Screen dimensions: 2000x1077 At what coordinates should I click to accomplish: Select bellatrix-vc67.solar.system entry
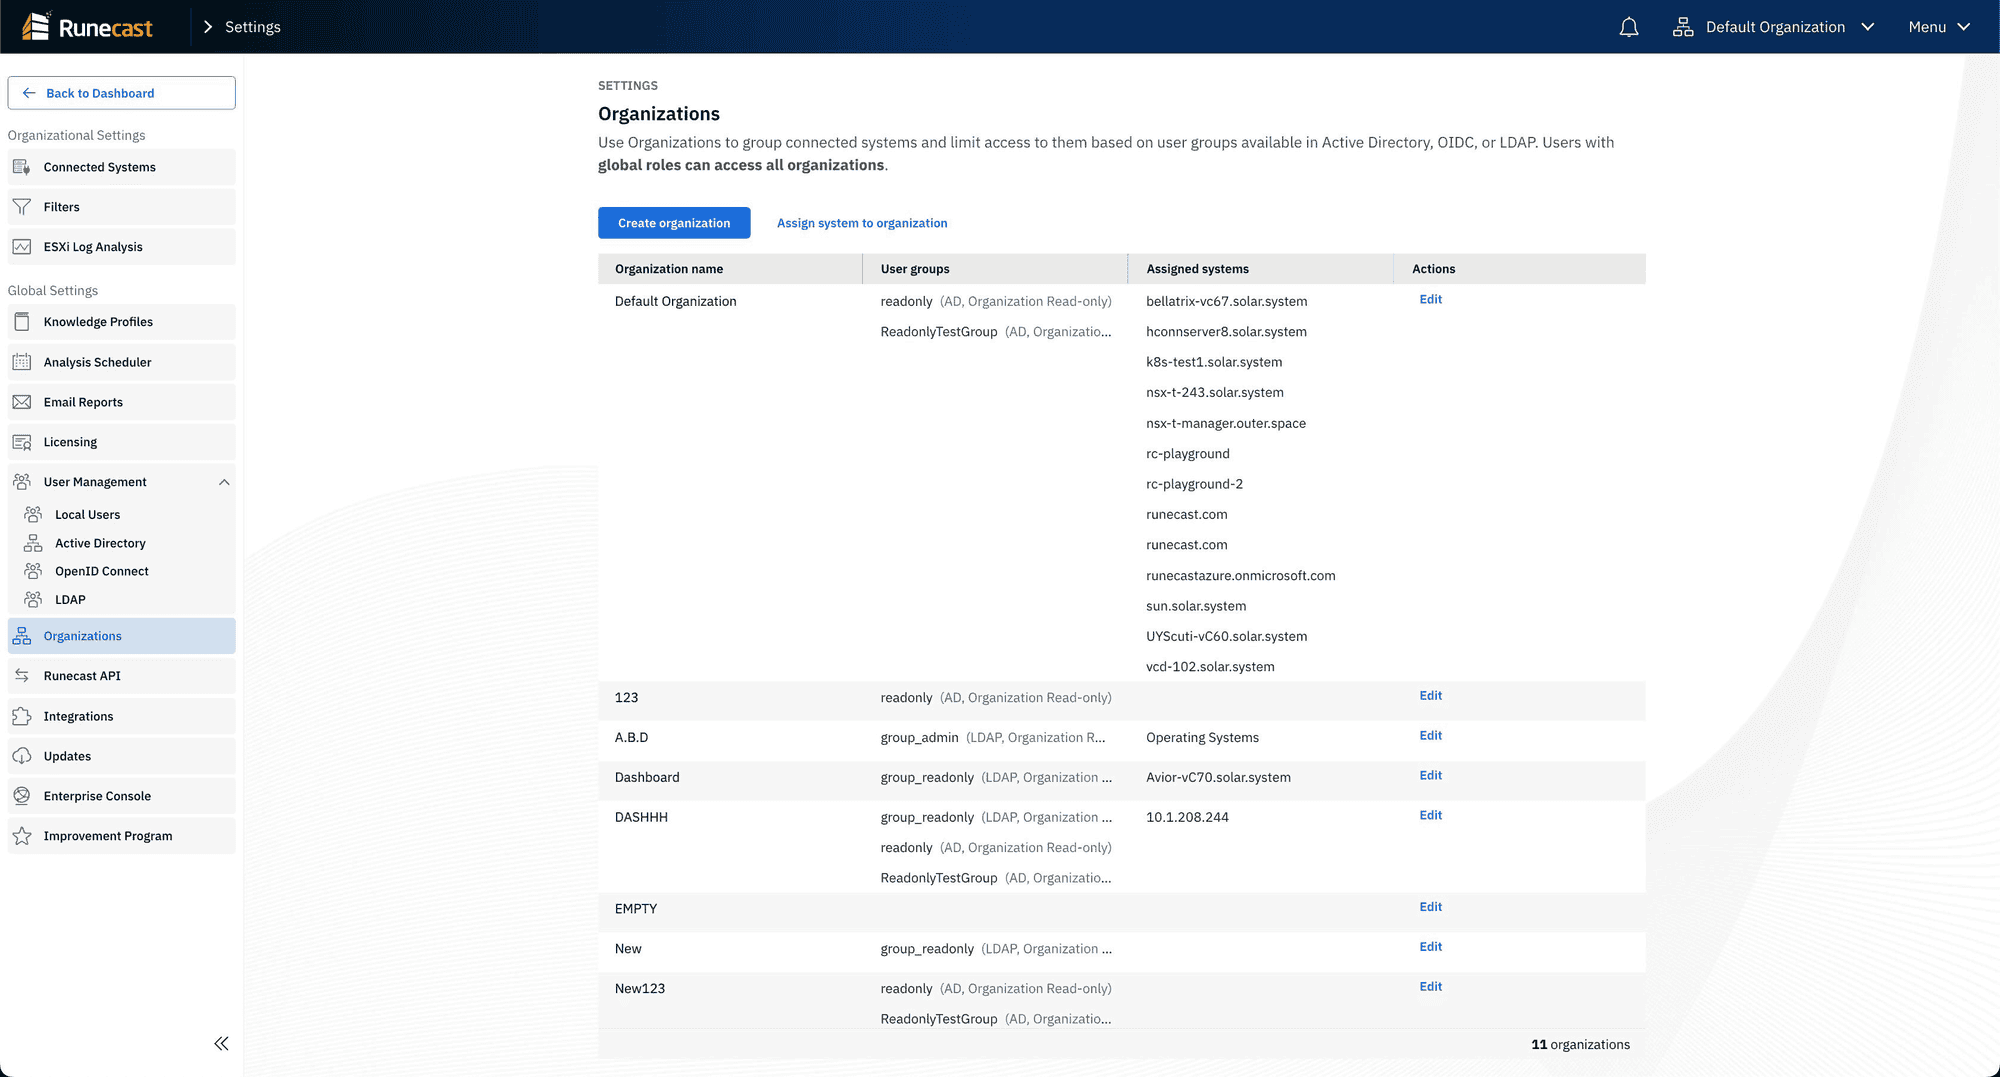pyautogui.click(x=1226, y=301)
